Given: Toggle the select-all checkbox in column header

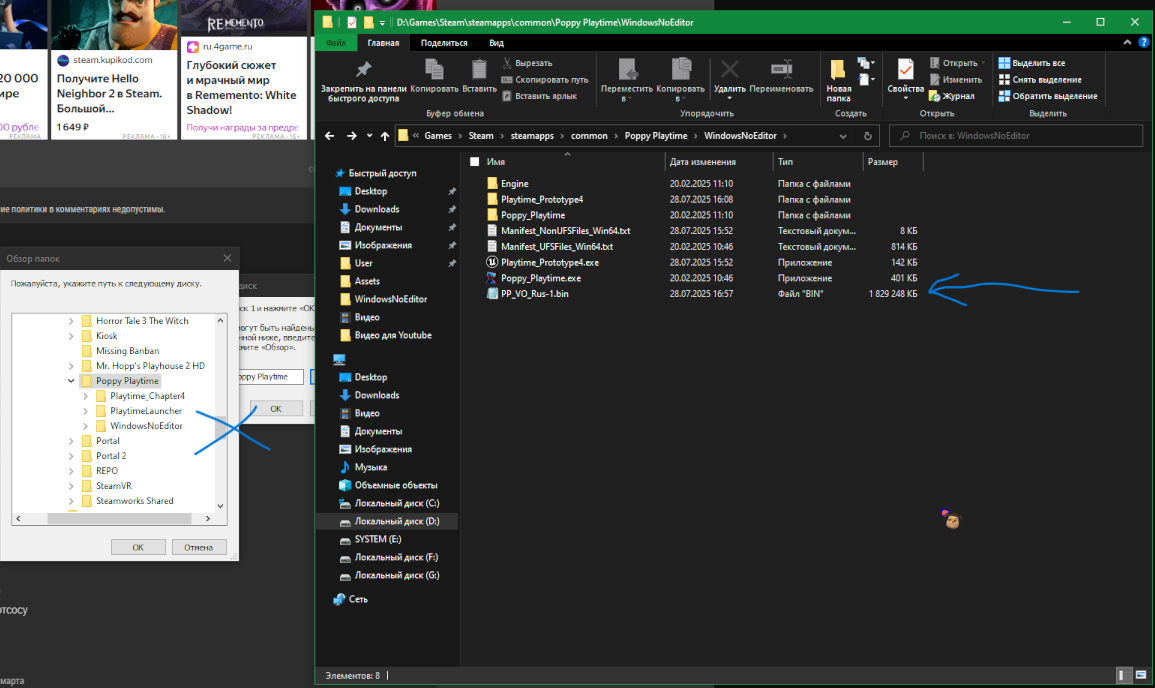Looking at the screenshot, I should (x=474, y=162).
